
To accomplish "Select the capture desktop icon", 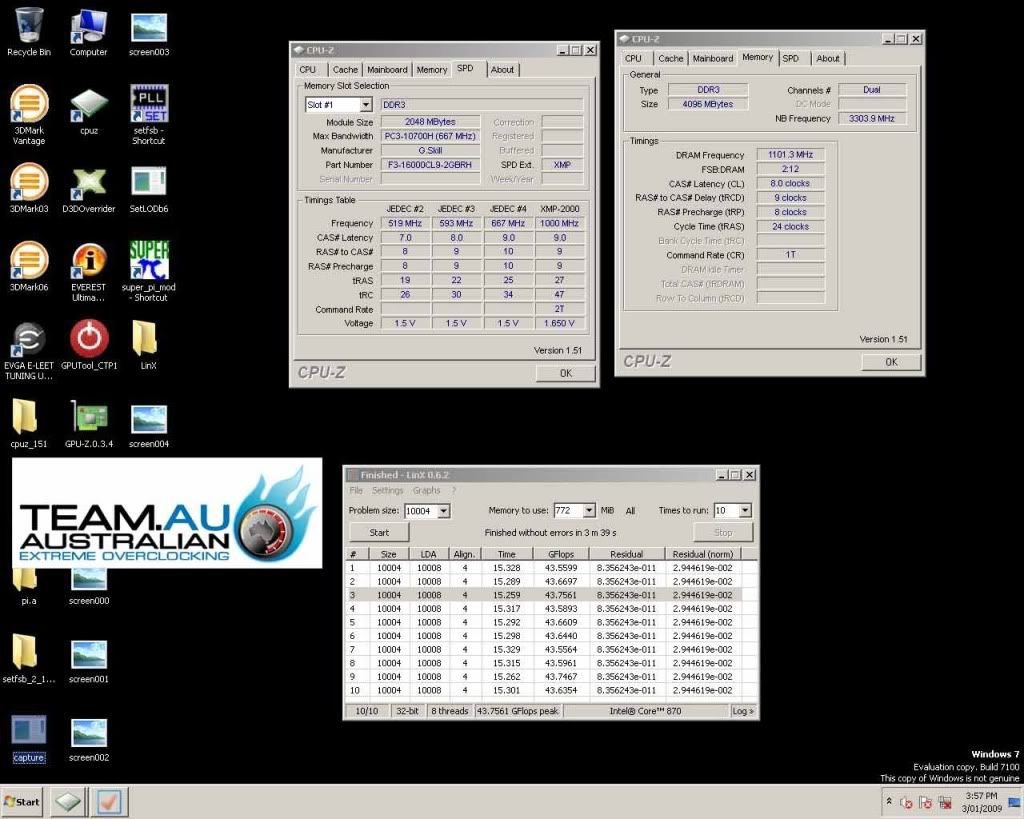I will tap(28, 738).
